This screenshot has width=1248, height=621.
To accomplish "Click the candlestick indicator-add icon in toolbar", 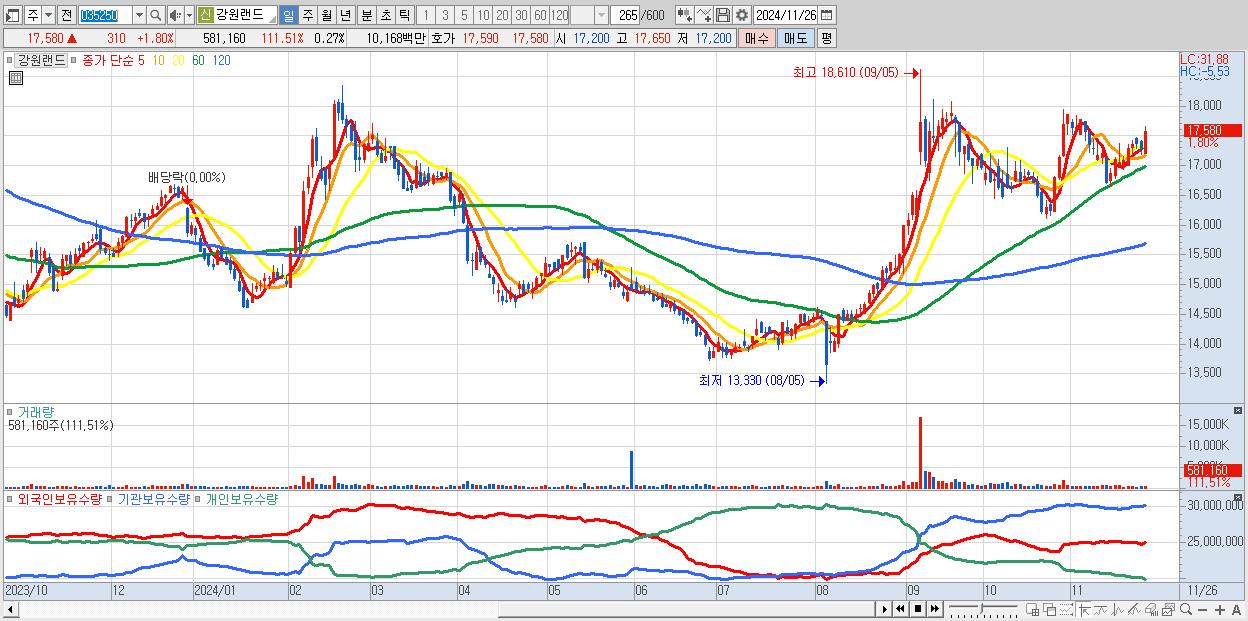I will (683, 15).
